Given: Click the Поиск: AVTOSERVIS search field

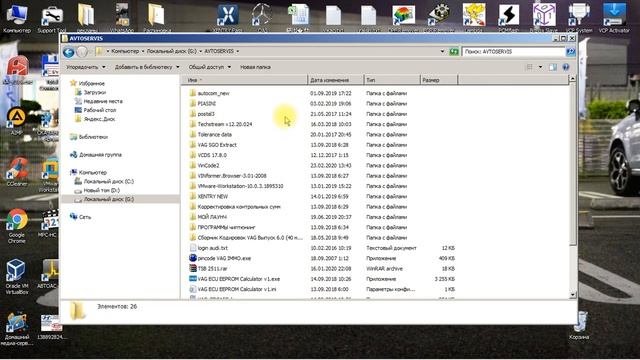Looking at the screenshot, I should click(513, 51).
